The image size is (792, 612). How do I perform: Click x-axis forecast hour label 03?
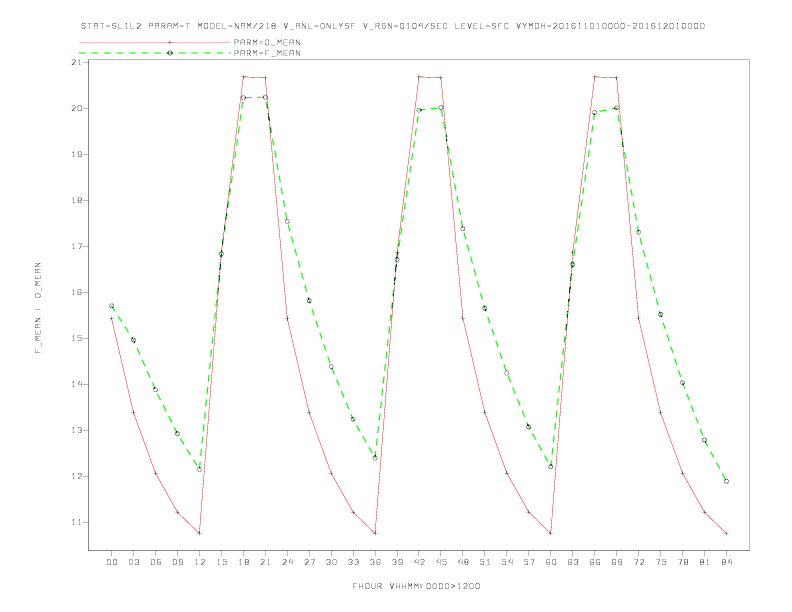click(133, 562)
